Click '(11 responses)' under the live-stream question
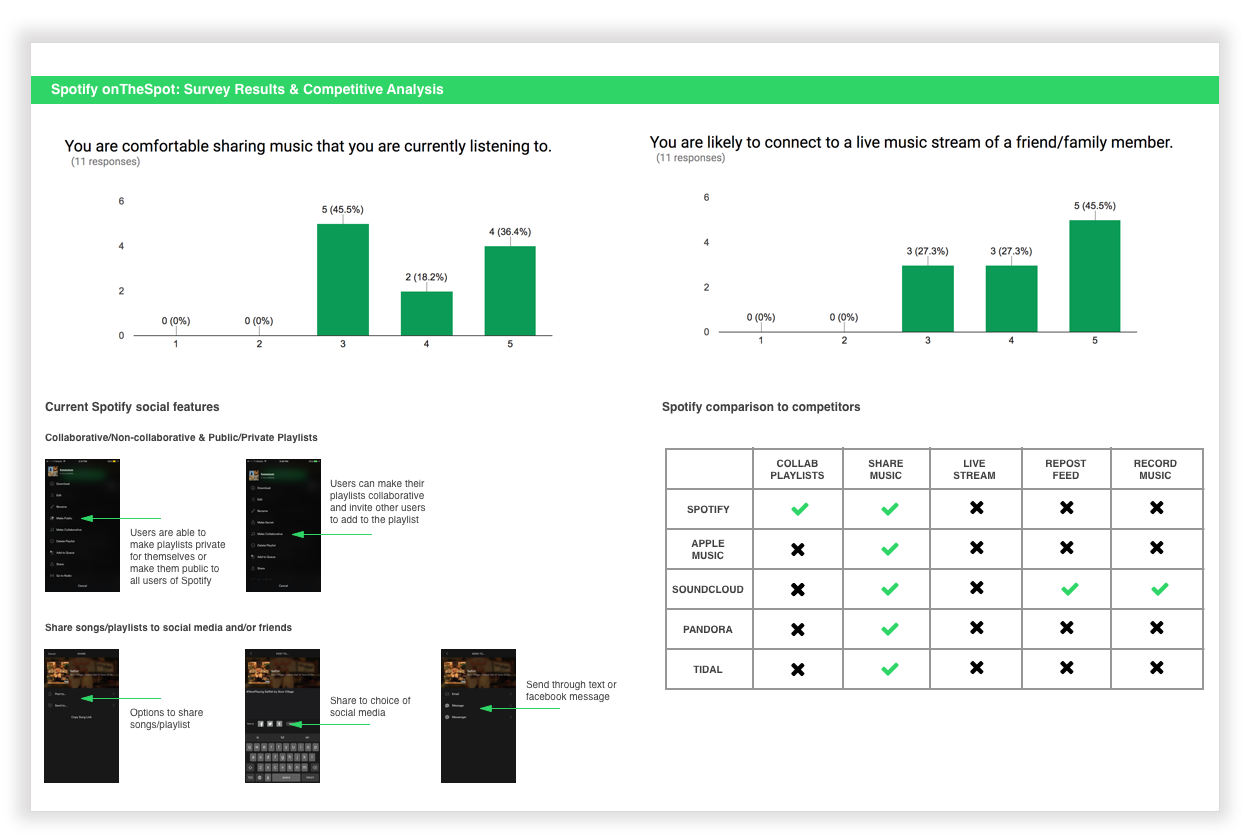 point(690,158)
